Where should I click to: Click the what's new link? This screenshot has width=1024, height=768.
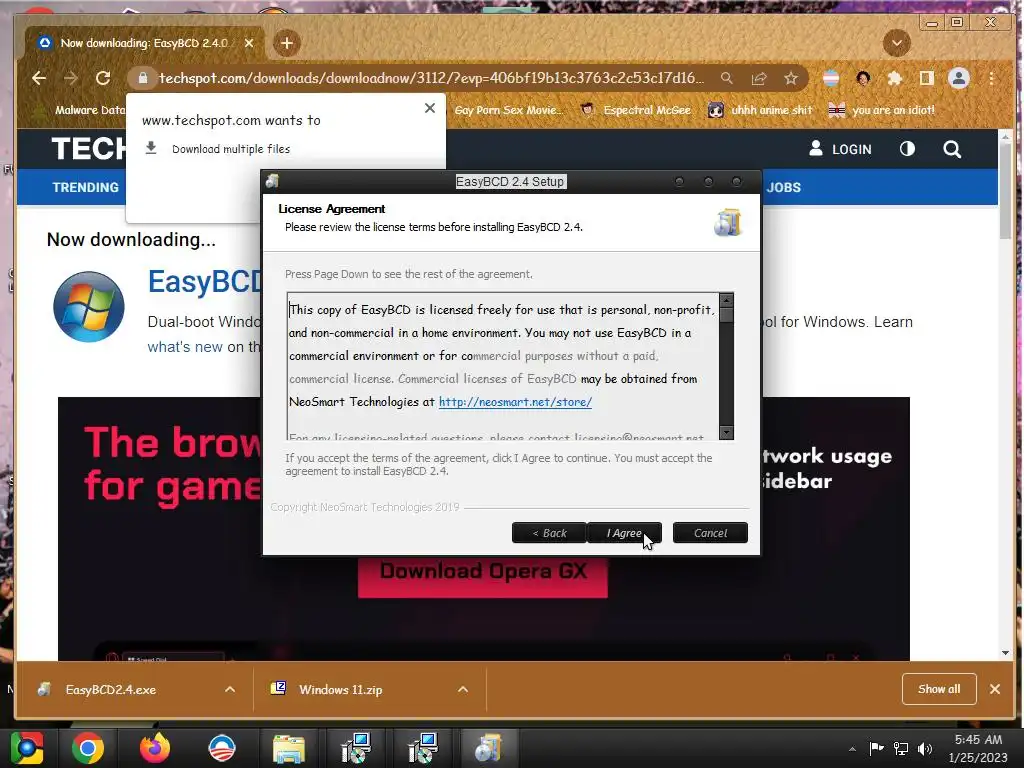pos(185,347)
